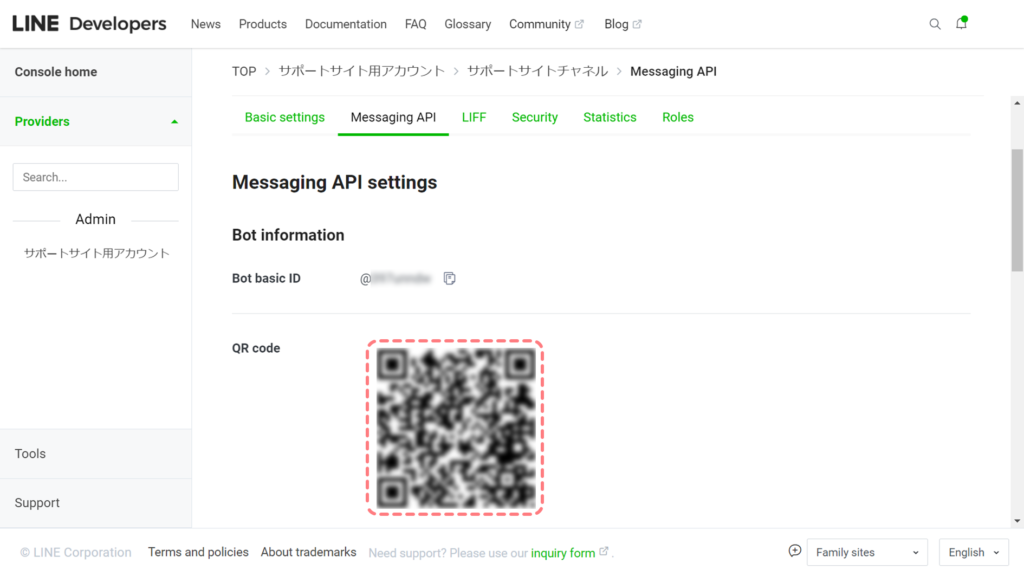This screenshot has height=576, width=1024.
Task: Click the Bot information heading
Action: (288, 235)
